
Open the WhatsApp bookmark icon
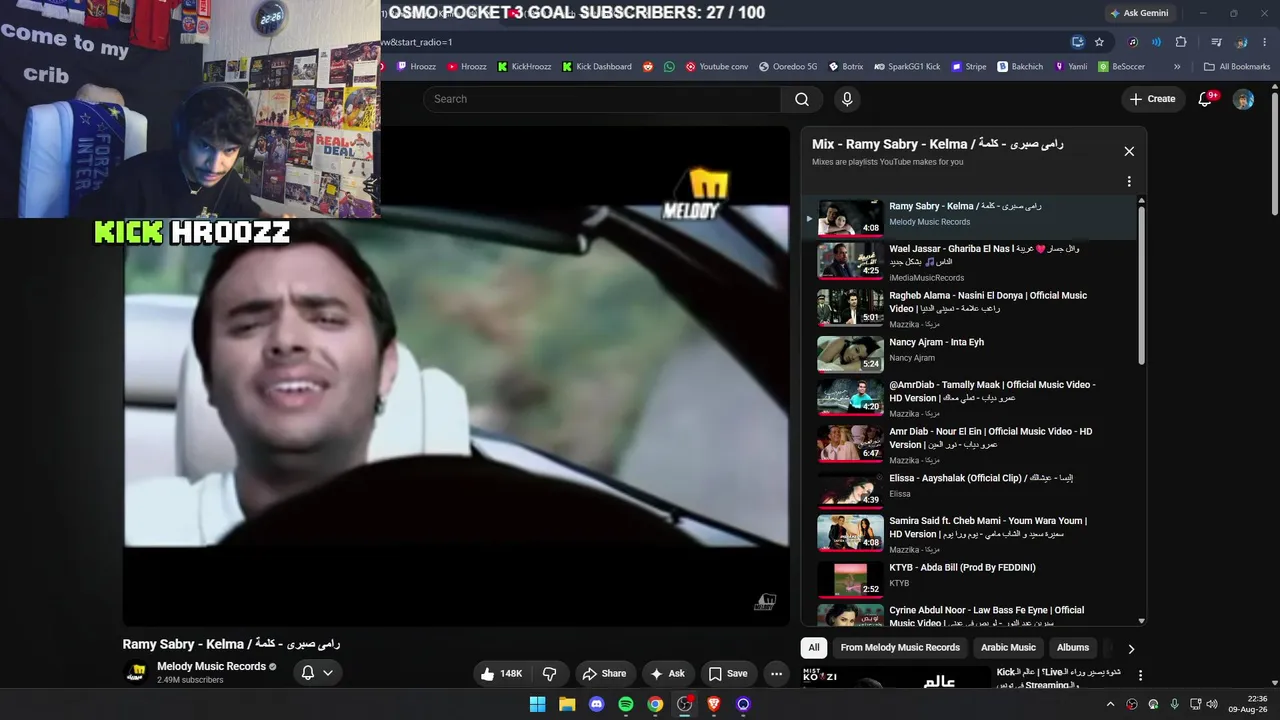(x=669, y=67)
